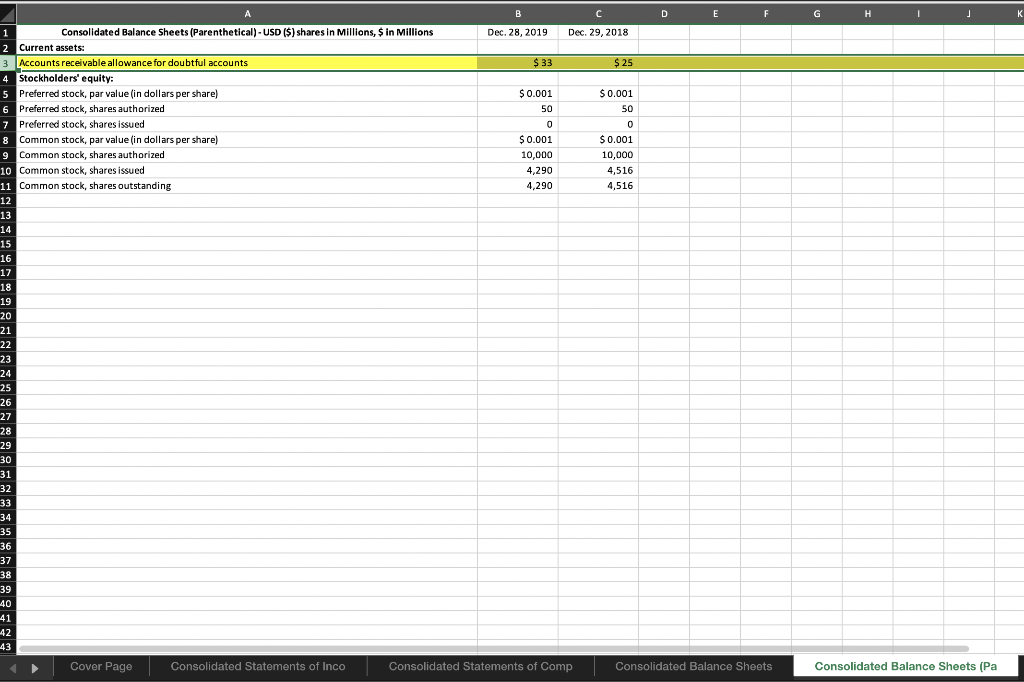Select the cell containing $25
Image resolution: width=1024 pixels, height=682 pixels.
(x=599, y=62)
